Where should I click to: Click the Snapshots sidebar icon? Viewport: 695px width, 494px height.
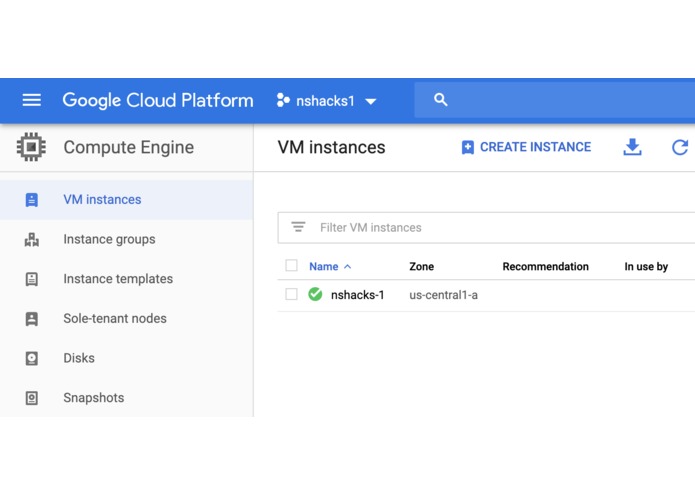click(32, 398)
